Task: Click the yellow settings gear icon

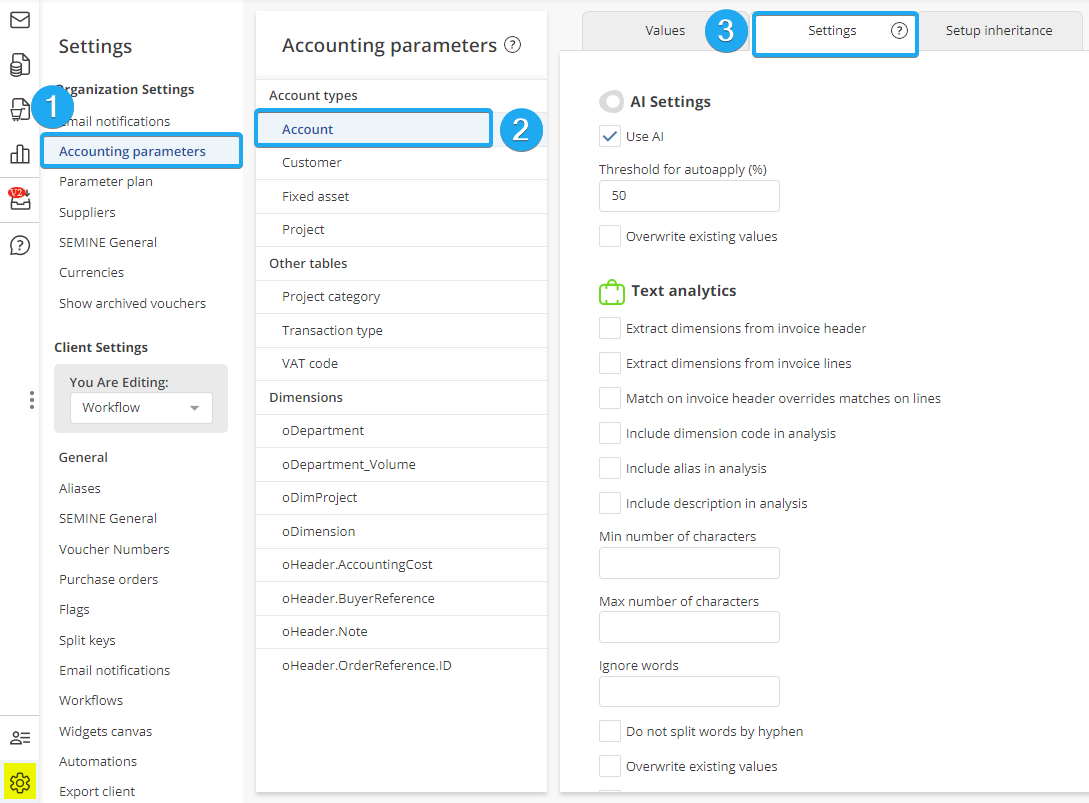Action: [x=20, y=782]
